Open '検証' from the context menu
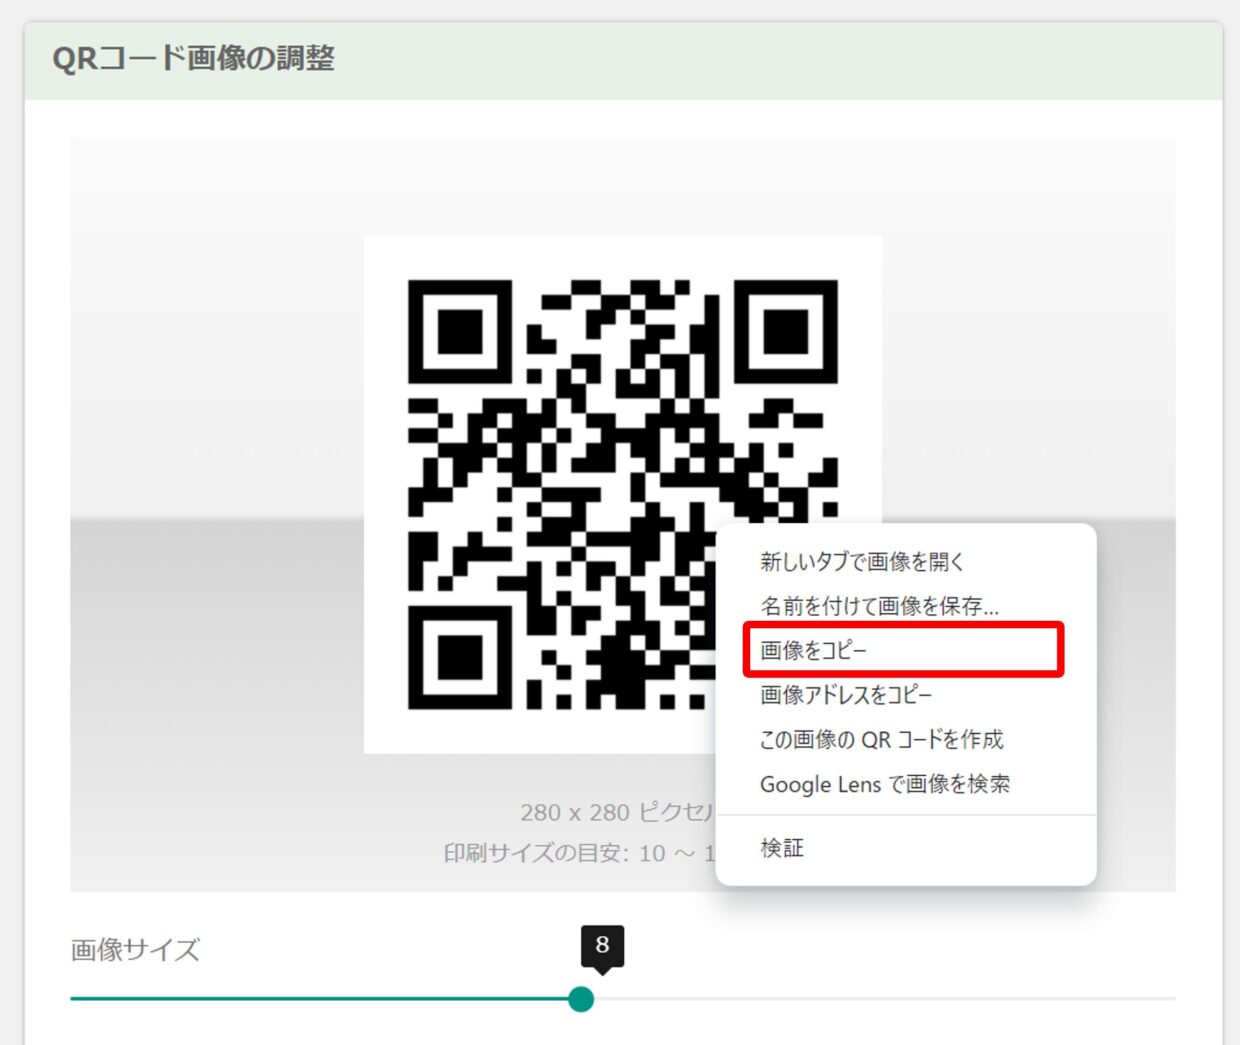 906,848
